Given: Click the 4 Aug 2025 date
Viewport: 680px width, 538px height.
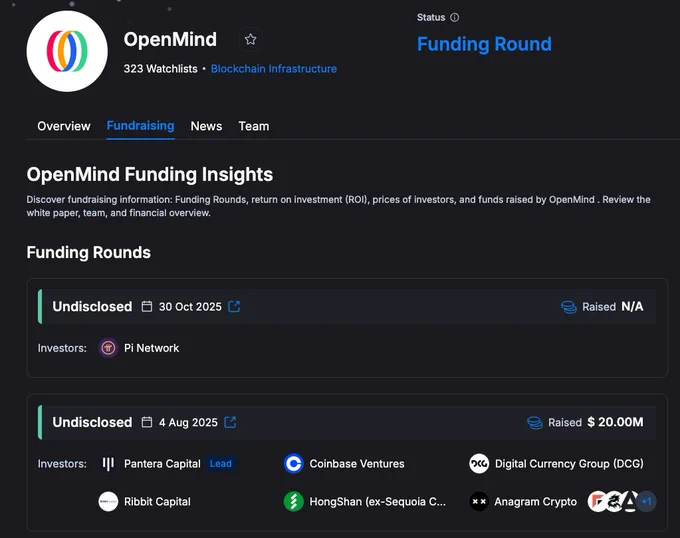Looking at the screenshot, I should 188,422.
